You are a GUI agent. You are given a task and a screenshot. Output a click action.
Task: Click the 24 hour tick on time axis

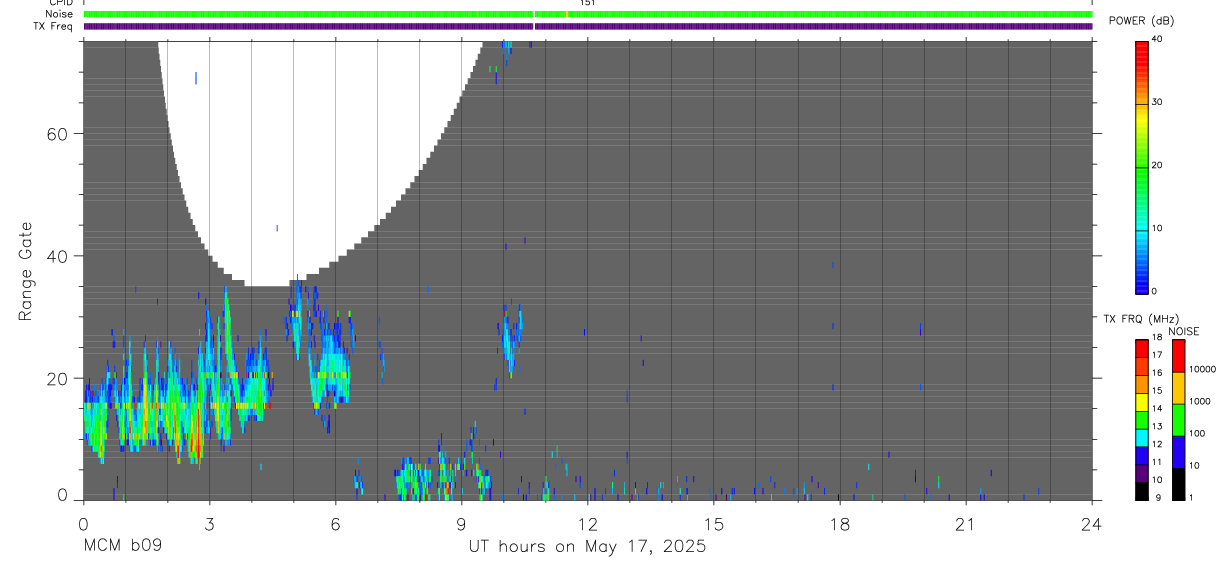point(1092,524)
